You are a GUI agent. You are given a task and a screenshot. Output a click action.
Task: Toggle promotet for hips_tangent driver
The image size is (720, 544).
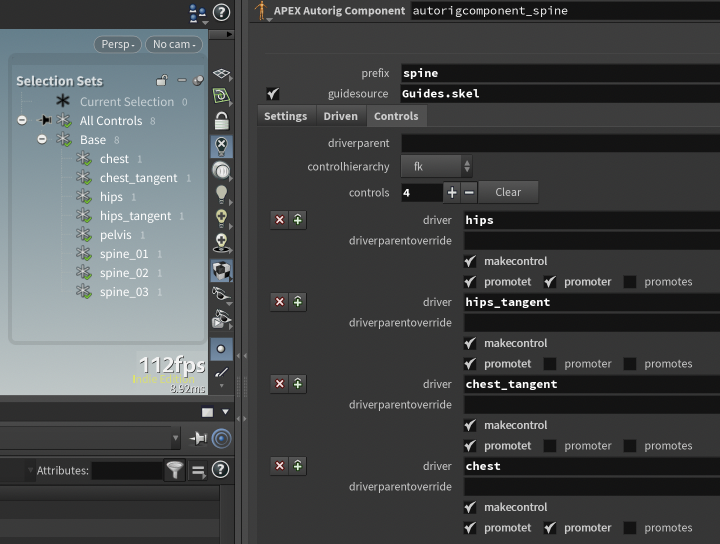[470, 364]
